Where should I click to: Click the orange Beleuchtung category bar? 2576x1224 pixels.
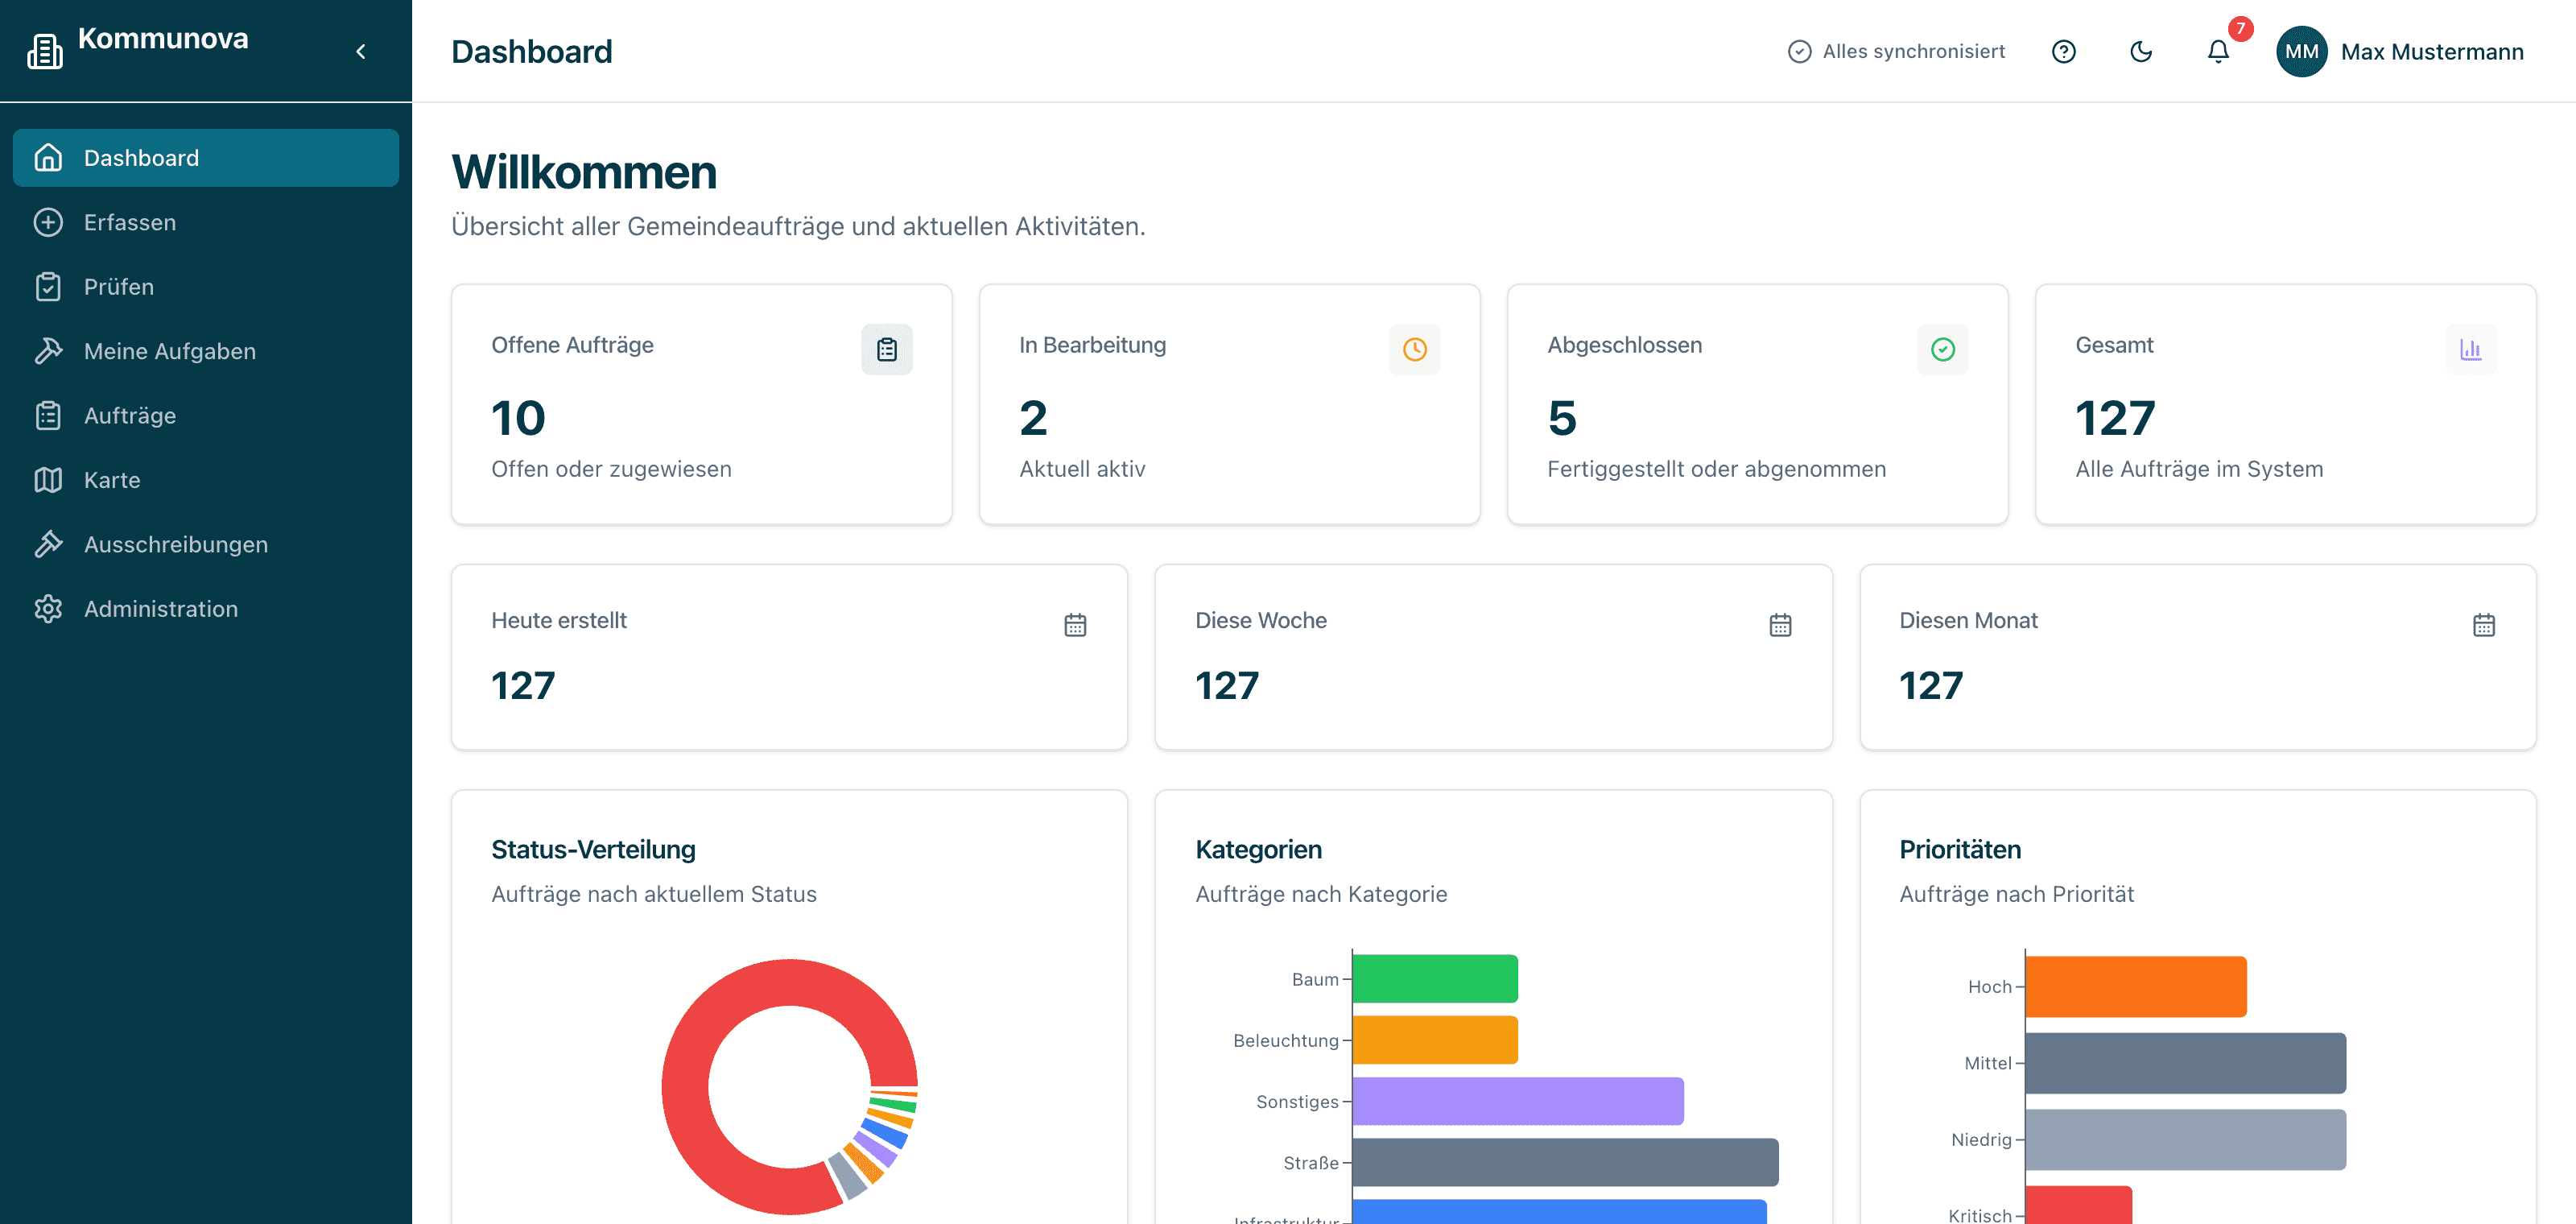point(1435,1040)
